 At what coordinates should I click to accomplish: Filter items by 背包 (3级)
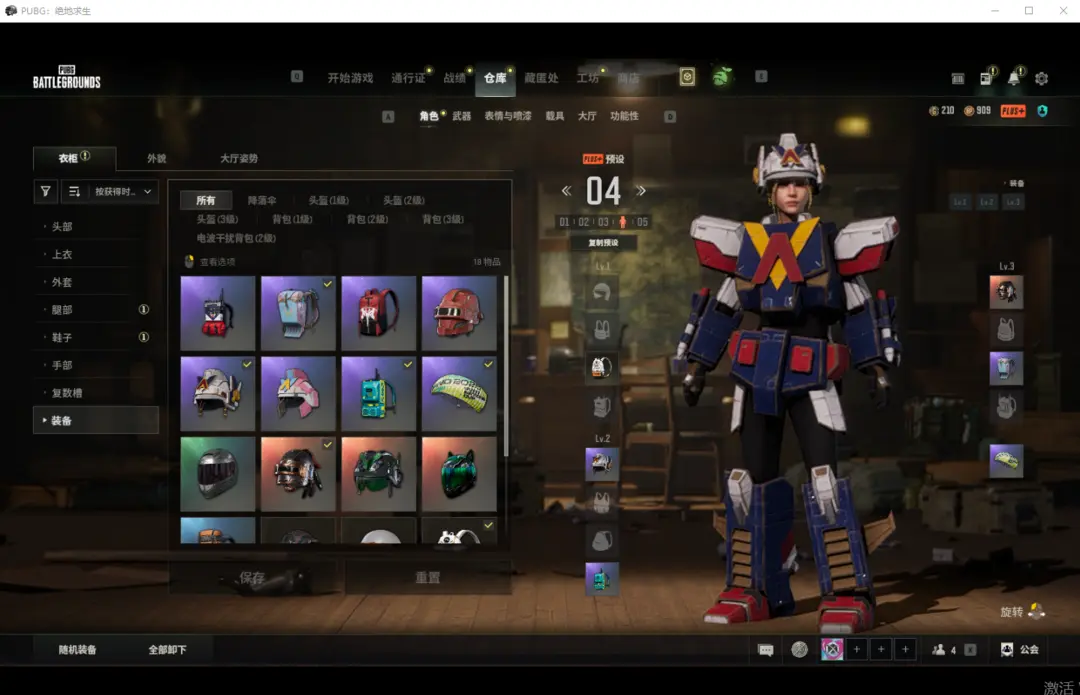pyautogui.click(x=442, y=219)
